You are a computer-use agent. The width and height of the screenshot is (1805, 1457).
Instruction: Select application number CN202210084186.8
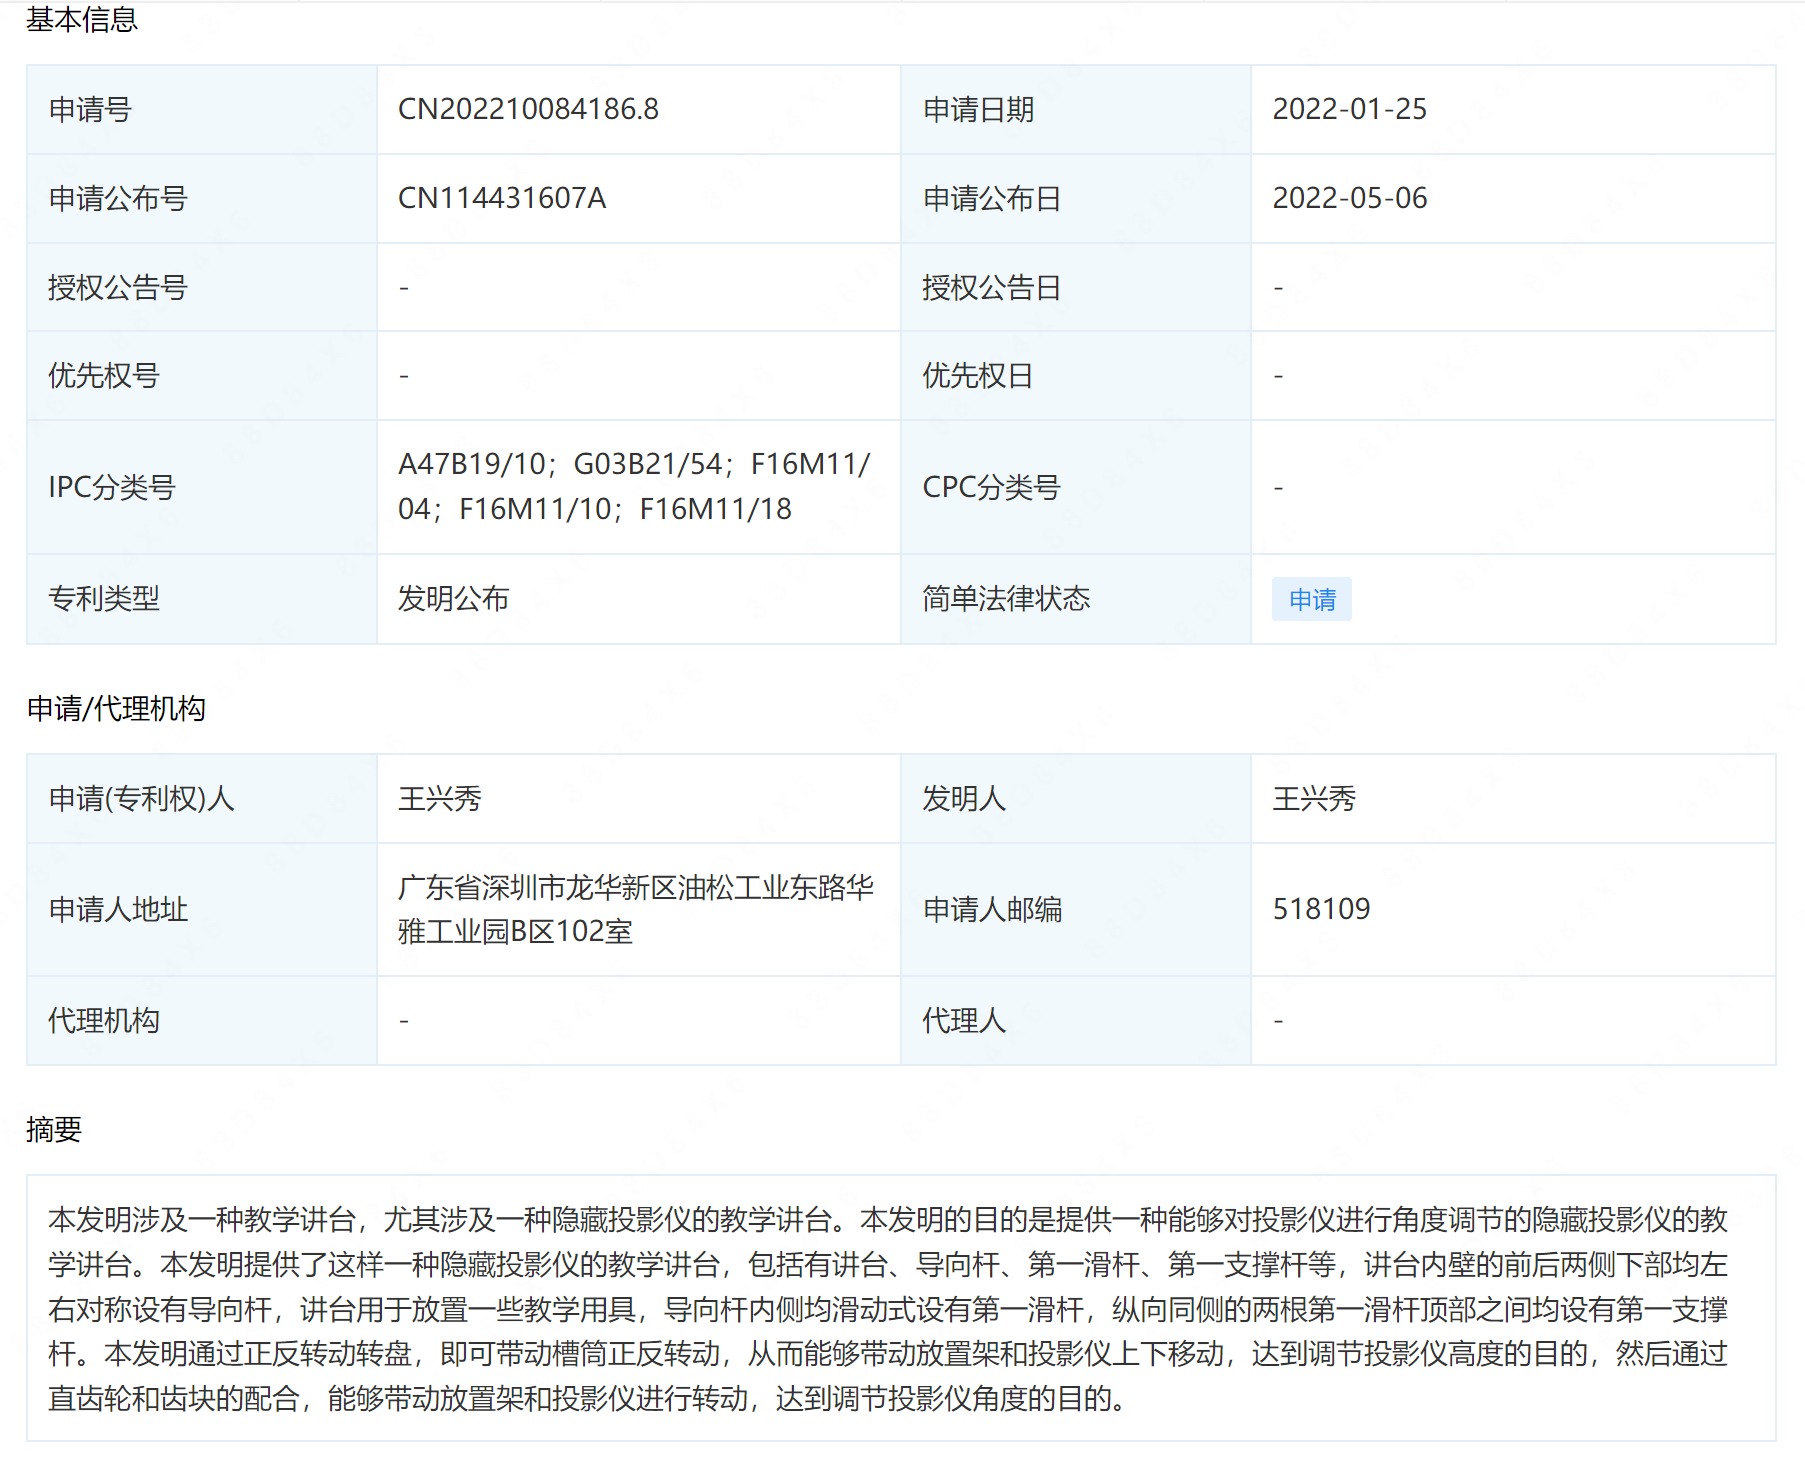[528, 109]
